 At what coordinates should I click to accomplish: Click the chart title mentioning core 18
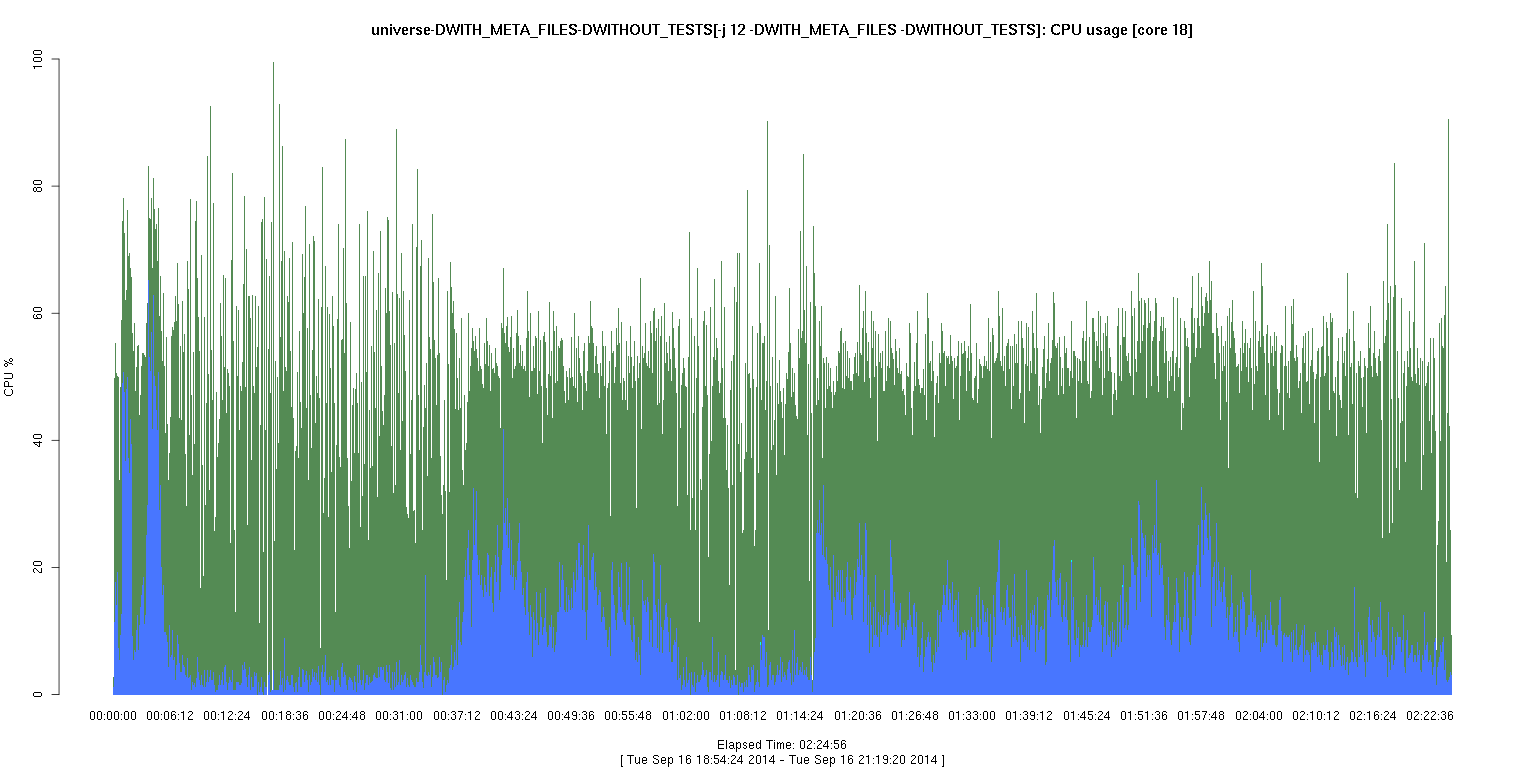tap(781, 30)
